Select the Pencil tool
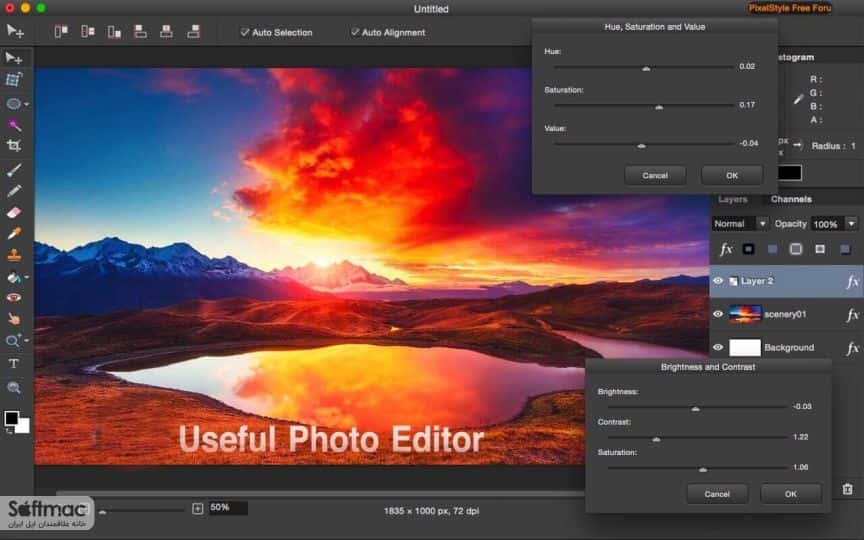 [x=14, y=191]
